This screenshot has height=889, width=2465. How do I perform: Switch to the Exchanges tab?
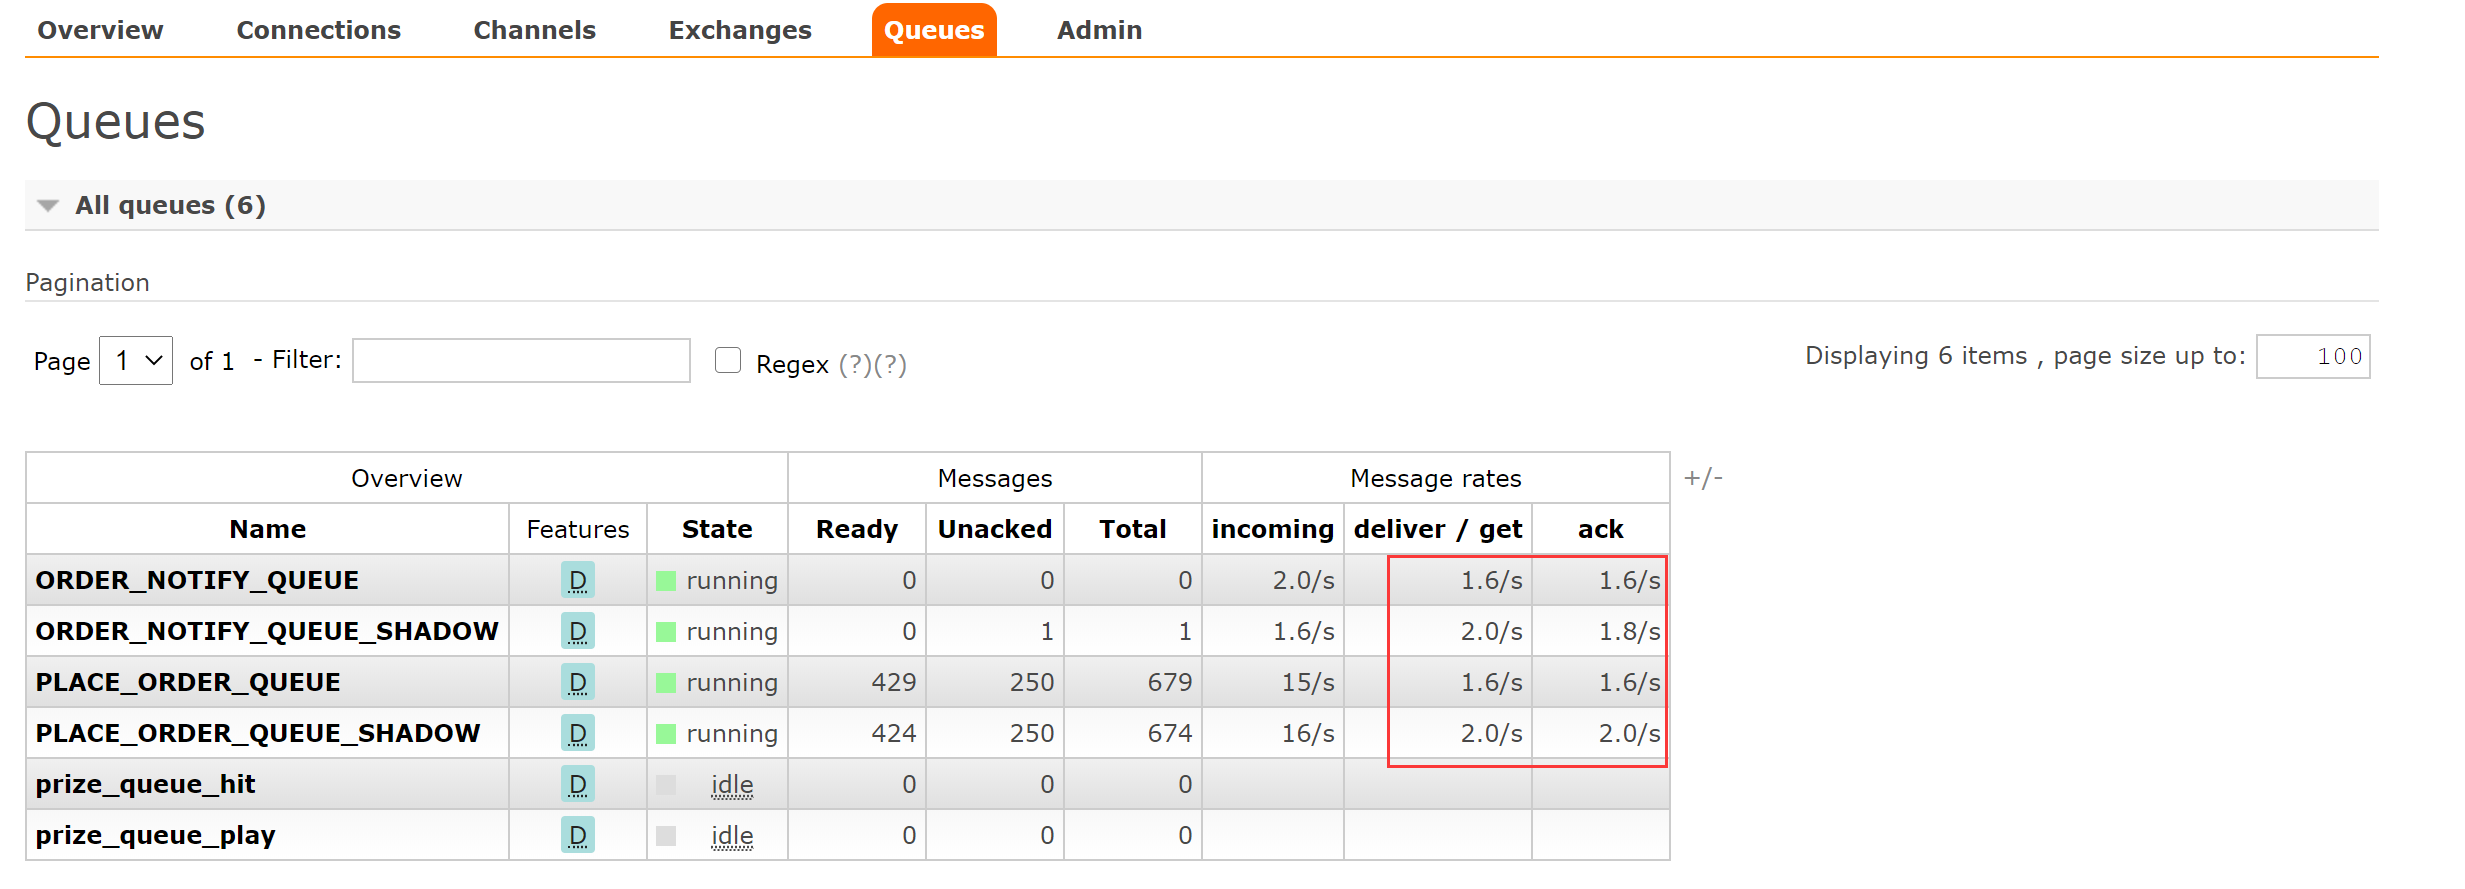pyautogui.click(x=740, y=30)
